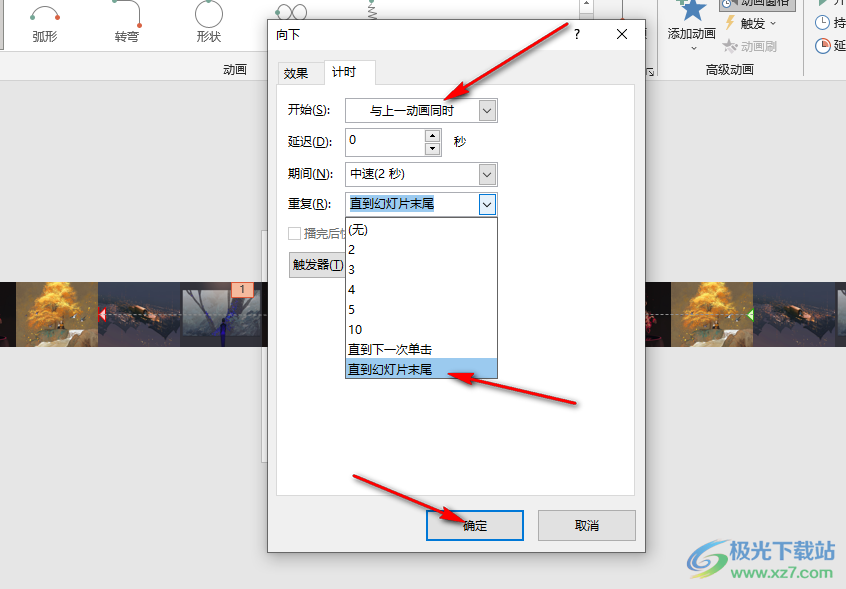Decrease the 延迟 value with down arrow
This screenshot has width=846, height=589.
pyautogui.click(x=433, y=148)
